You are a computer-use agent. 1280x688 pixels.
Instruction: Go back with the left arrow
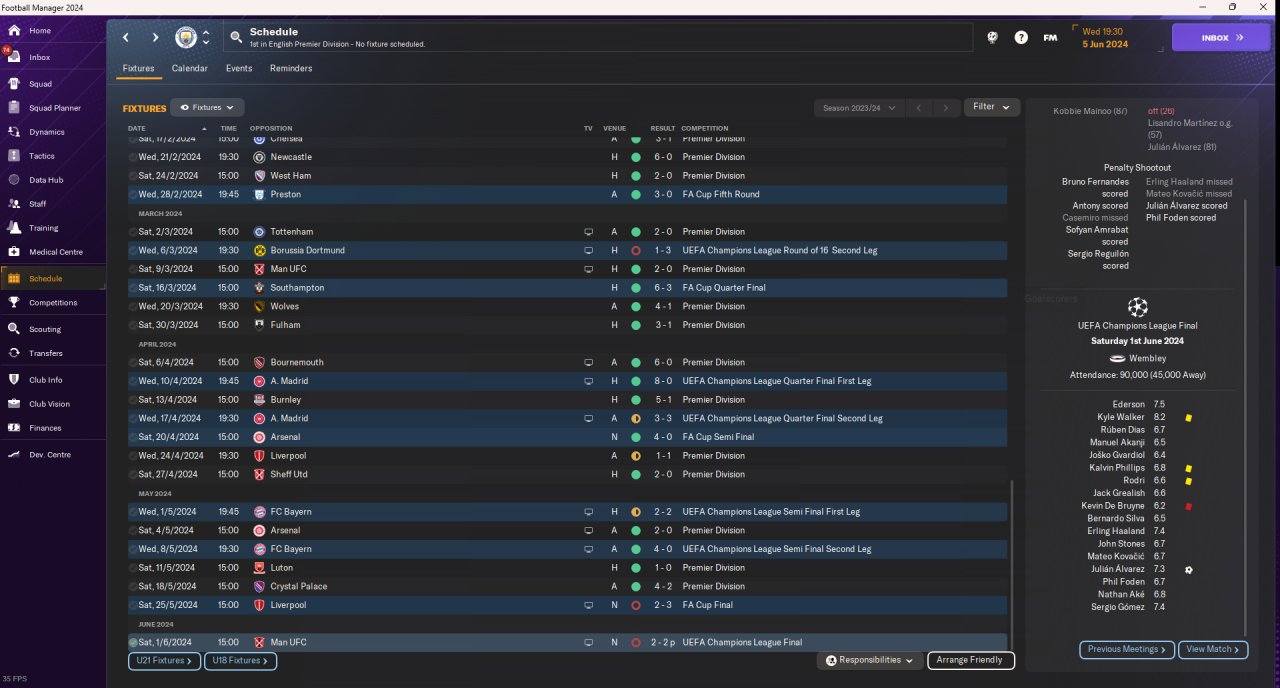pos(126,37)
